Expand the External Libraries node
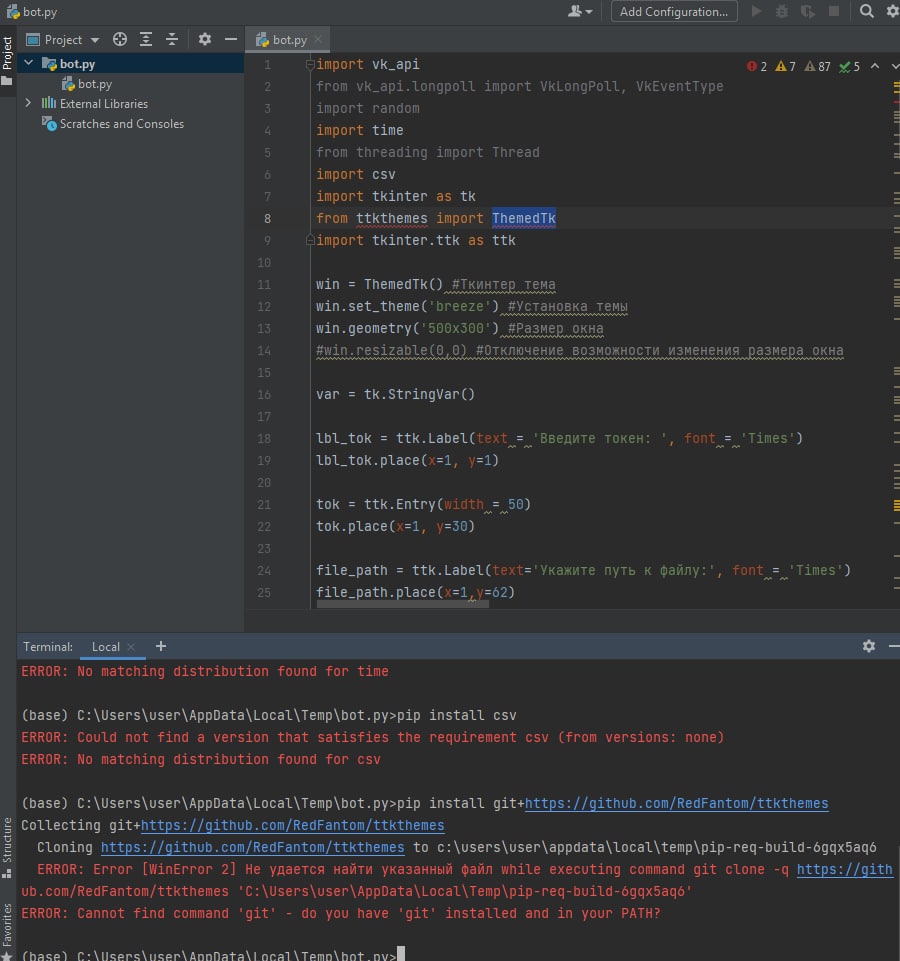Screen dimensions: 900x961 point(28,103)
